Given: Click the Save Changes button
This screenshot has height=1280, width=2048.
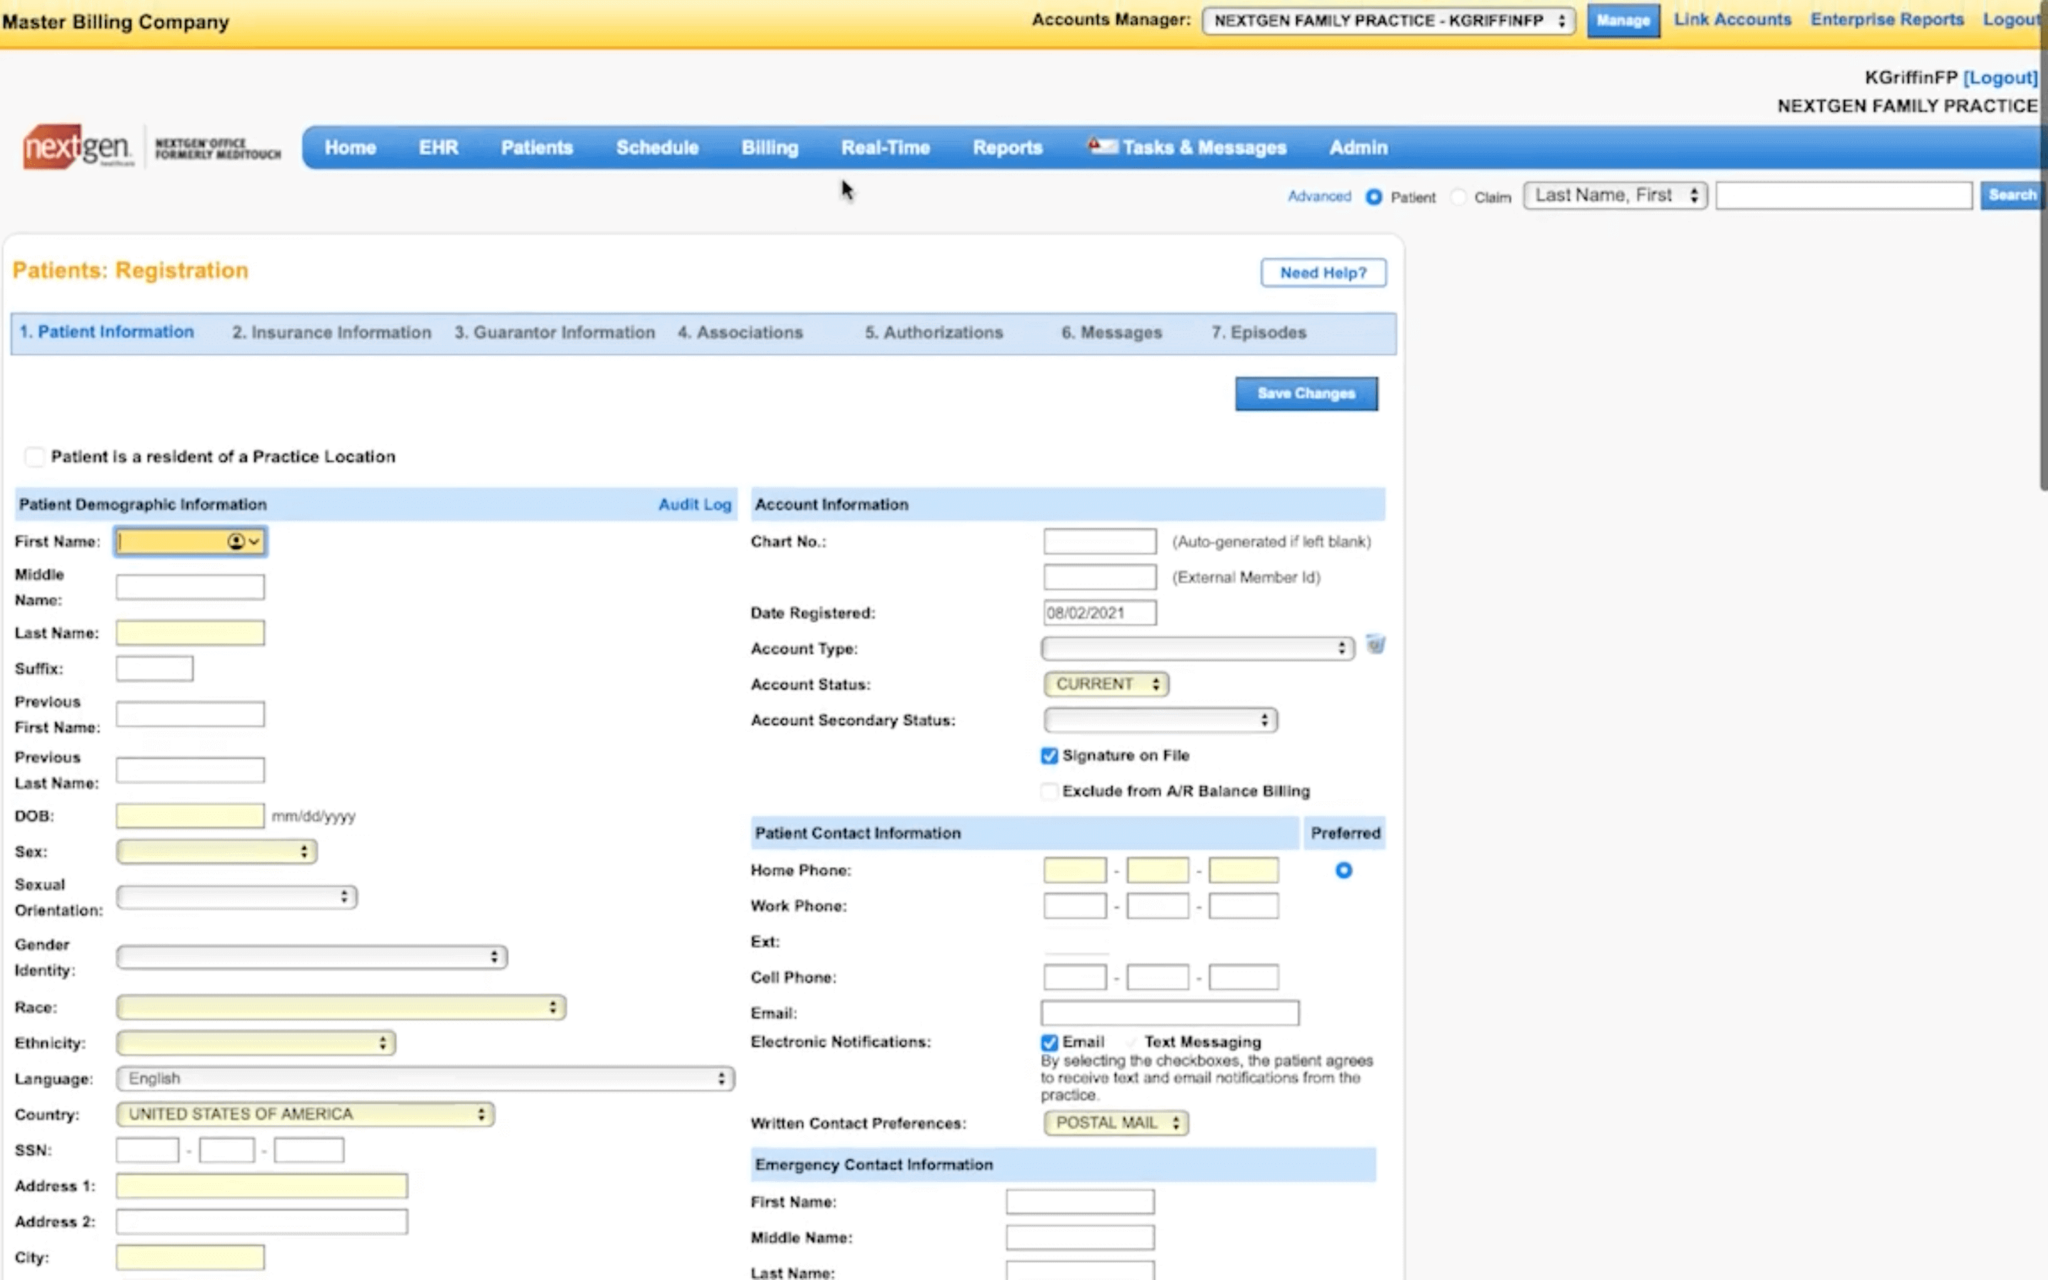Looking at the screenshot, I should pyautogui.click(x=1306, y=393).
